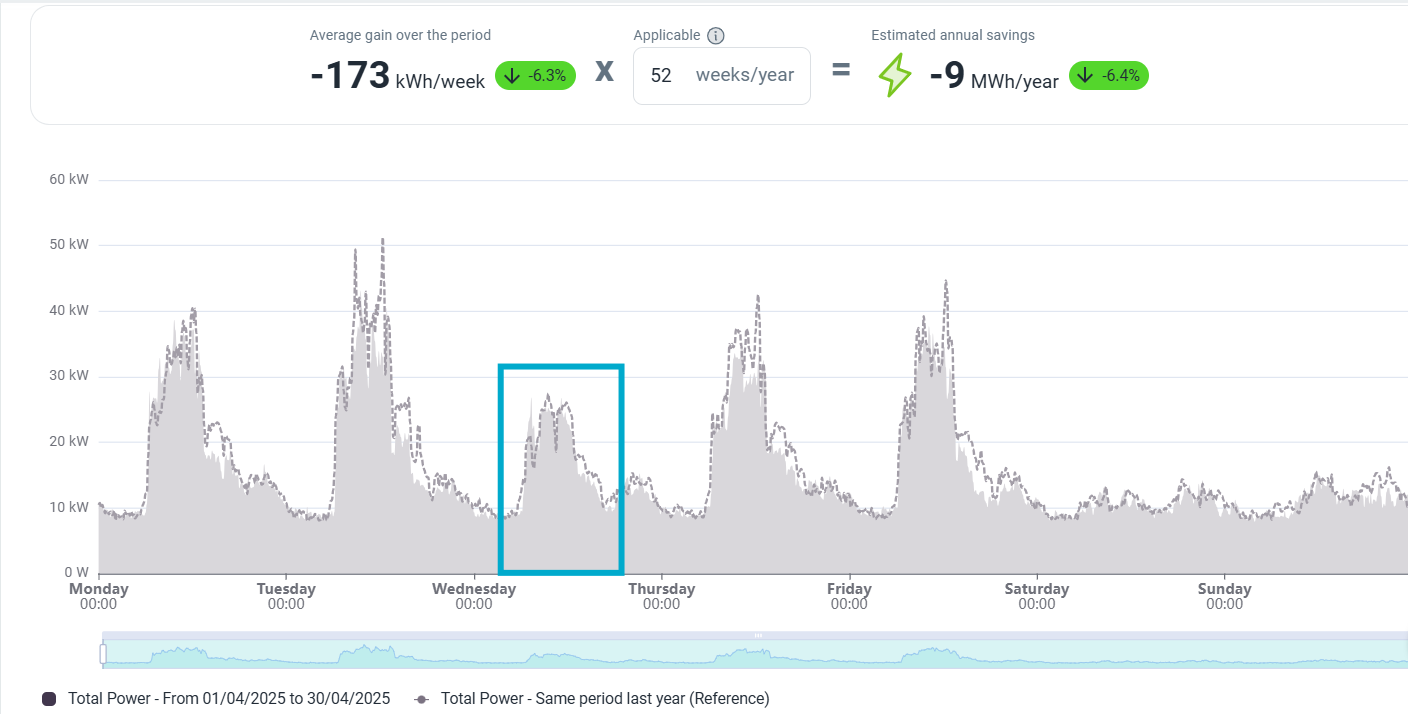The width and height of the screenshot is (1408, 714).
Task: Click the info icon beside Applicable
Action: pyautogui.click(x=715, y=36)
